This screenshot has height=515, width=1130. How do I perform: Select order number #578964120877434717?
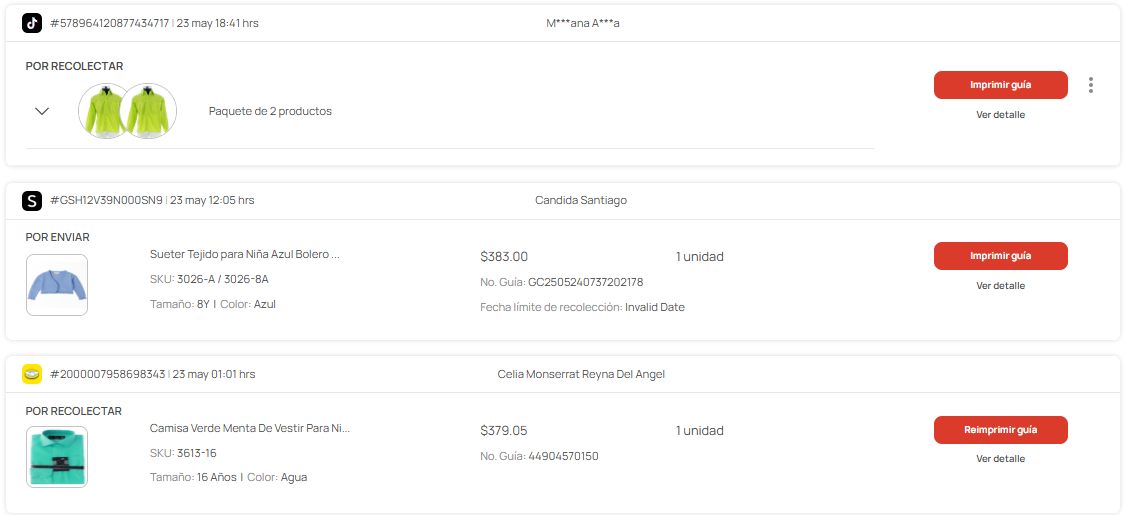pyautogui.click(x=110, y=23)
